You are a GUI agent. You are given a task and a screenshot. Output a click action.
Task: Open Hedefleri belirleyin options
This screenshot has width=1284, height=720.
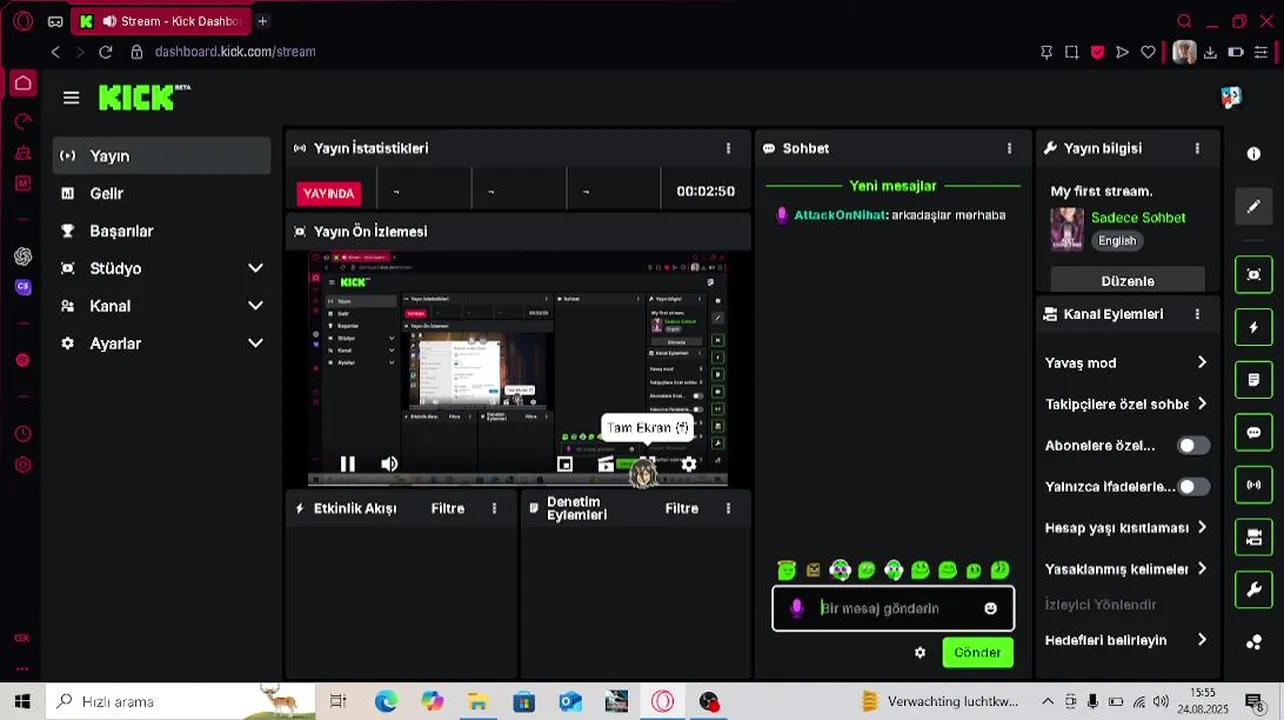1127,640
